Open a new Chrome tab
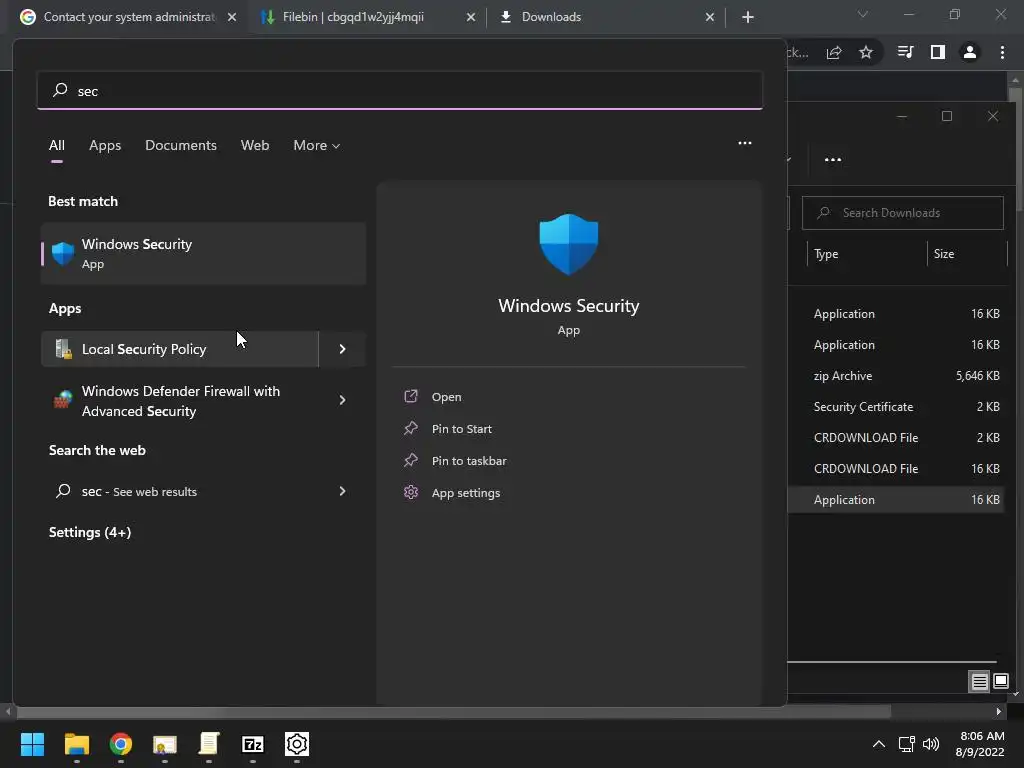1024x768 pixels. coord(748,17)
